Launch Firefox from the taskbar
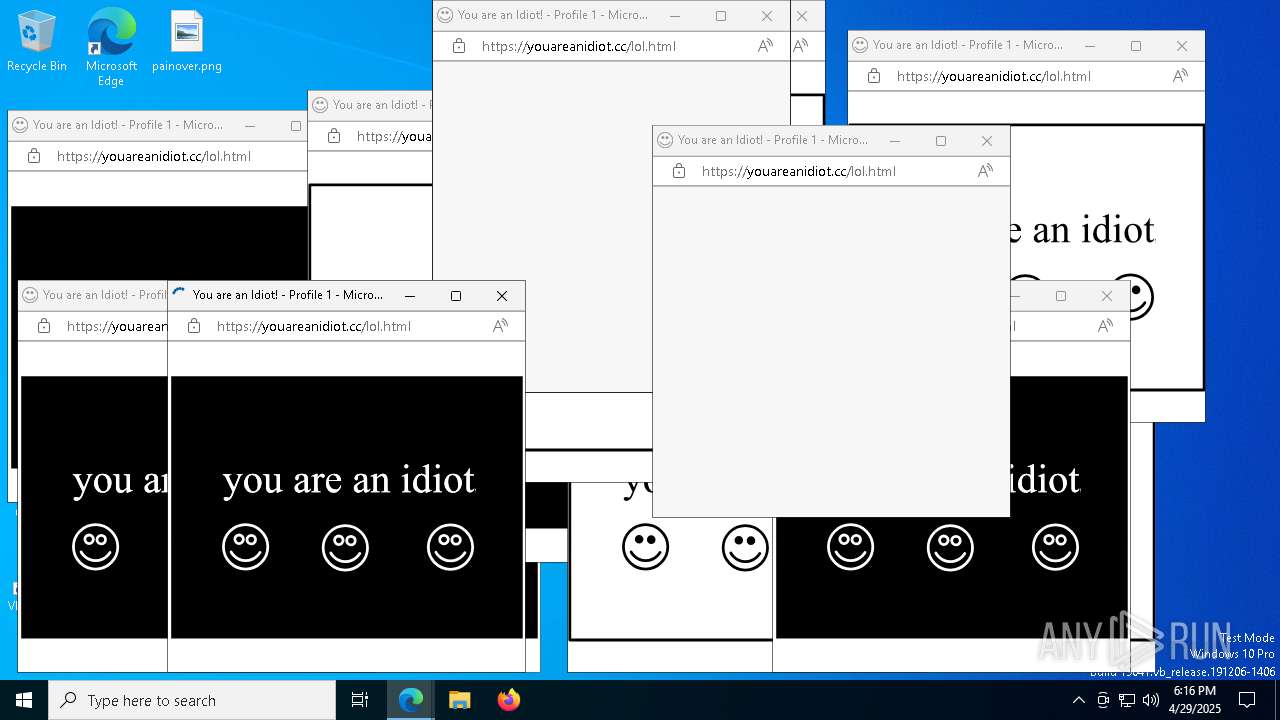 (509, 700)
